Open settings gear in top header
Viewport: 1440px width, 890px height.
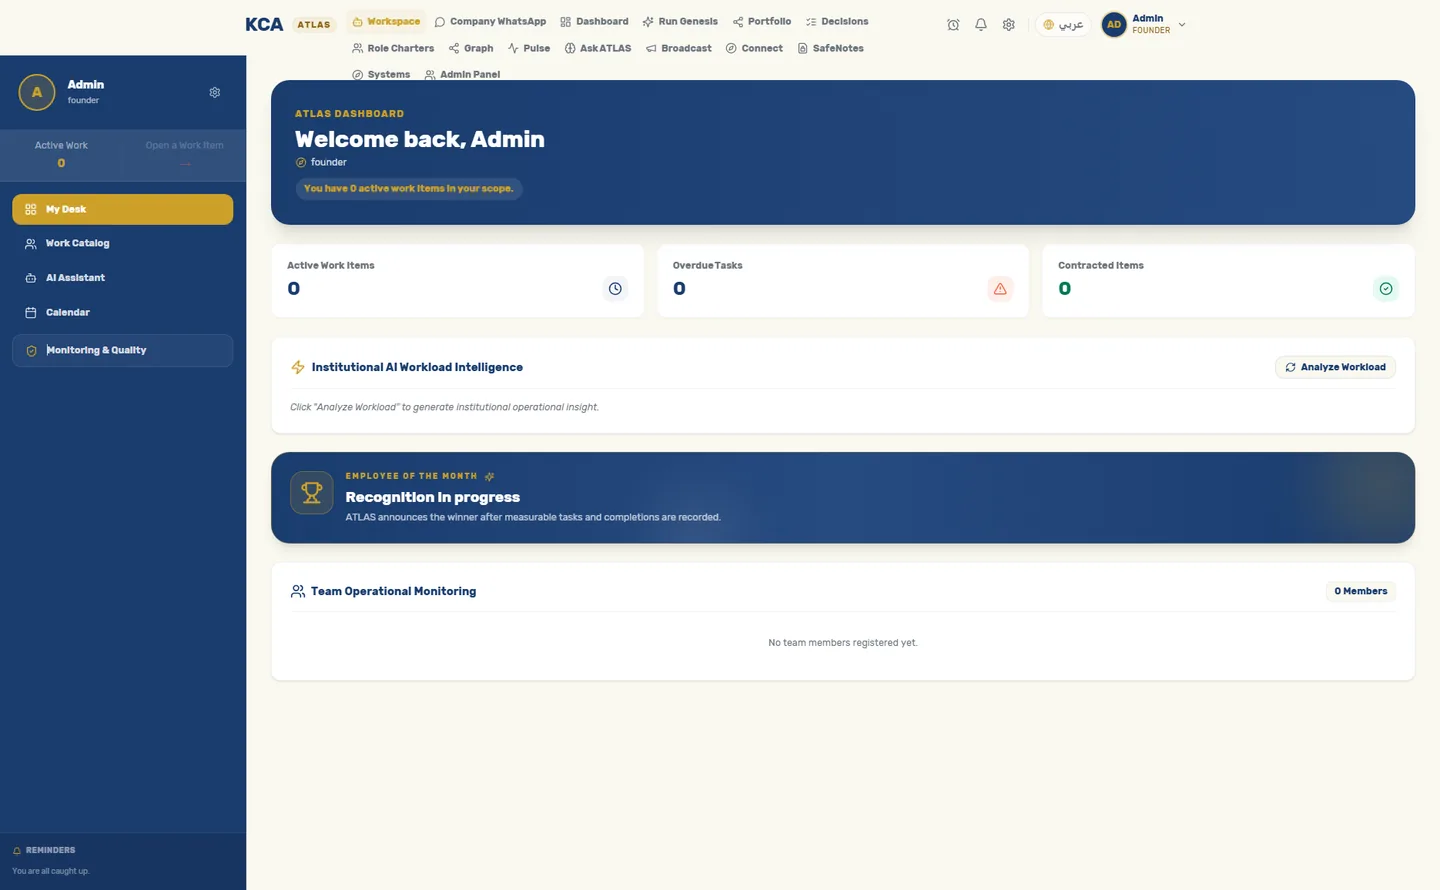1009,25
